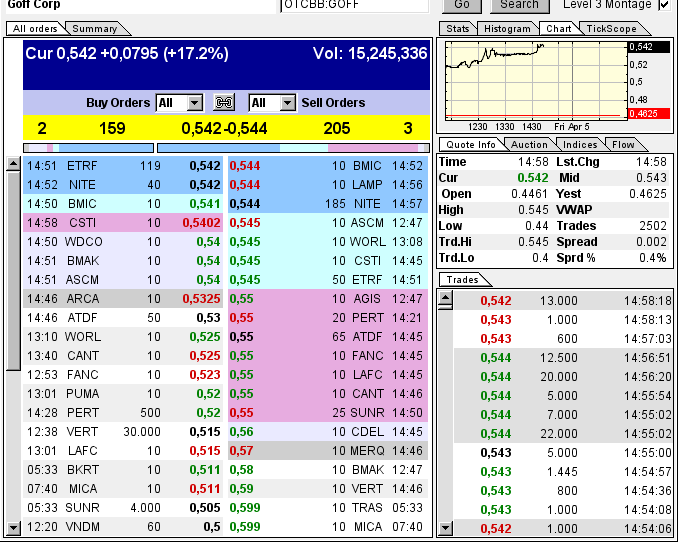Open the Flow tab

(x=623, y=144)
